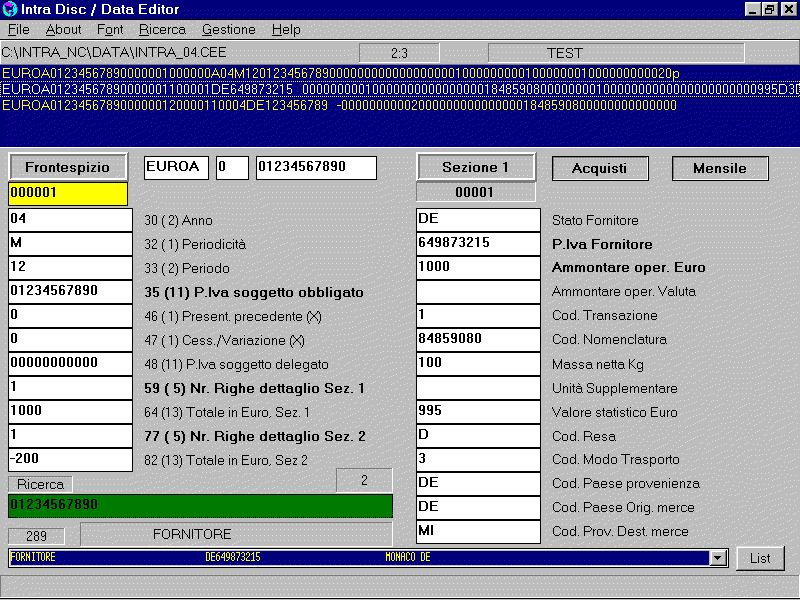Open the Help menu
Screen dimensions: 800x600
pos(286,30)
